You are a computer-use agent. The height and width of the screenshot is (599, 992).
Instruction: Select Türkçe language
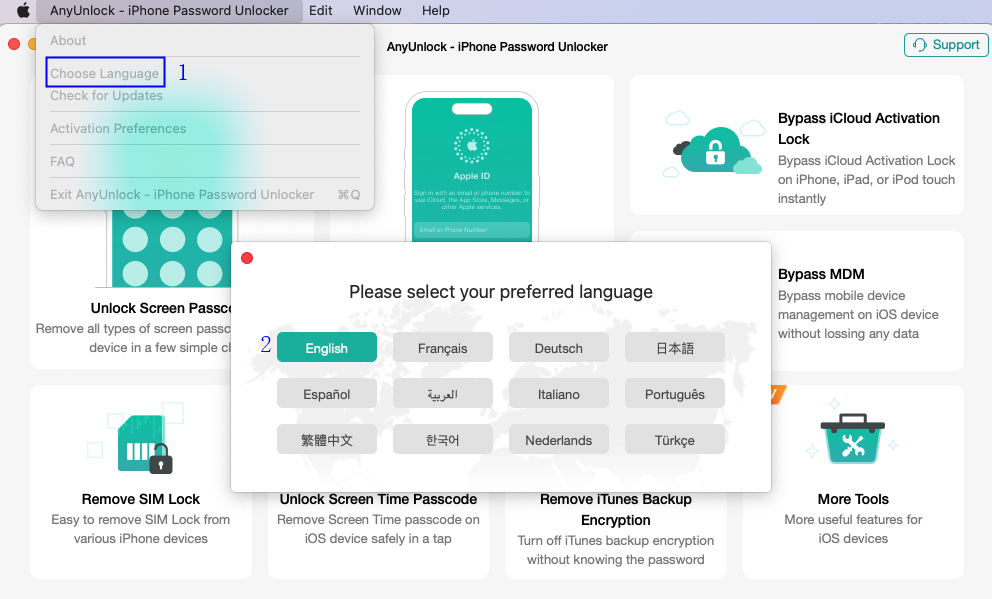coord(674,440)
